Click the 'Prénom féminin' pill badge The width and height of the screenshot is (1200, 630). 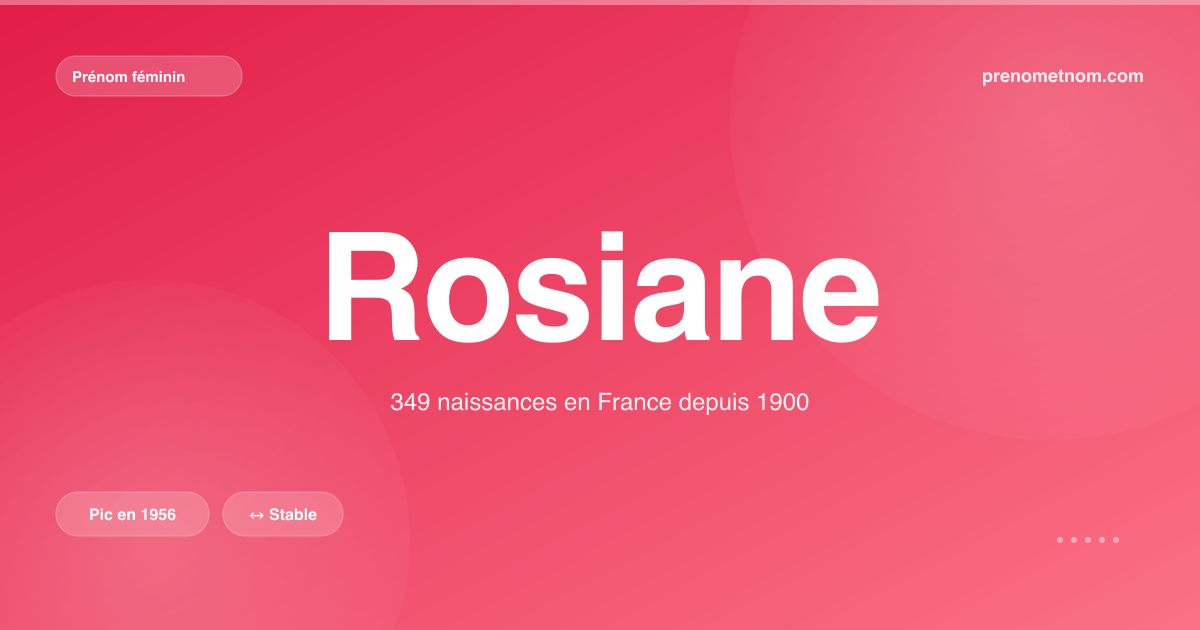point(149,76)
